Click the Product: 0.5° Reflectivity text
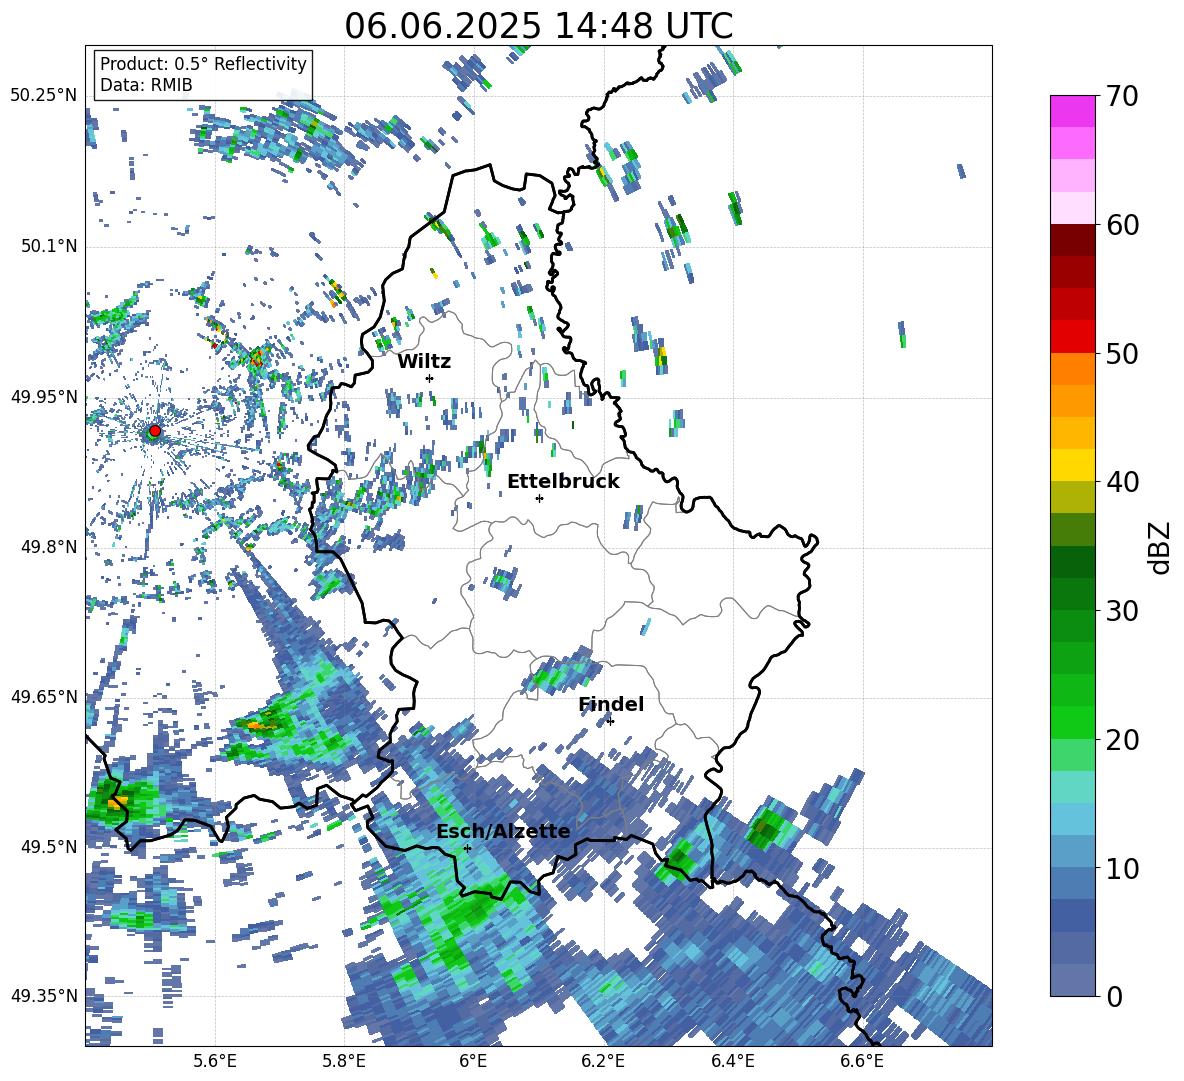1184x1081 pixels. tap(203, 64)
